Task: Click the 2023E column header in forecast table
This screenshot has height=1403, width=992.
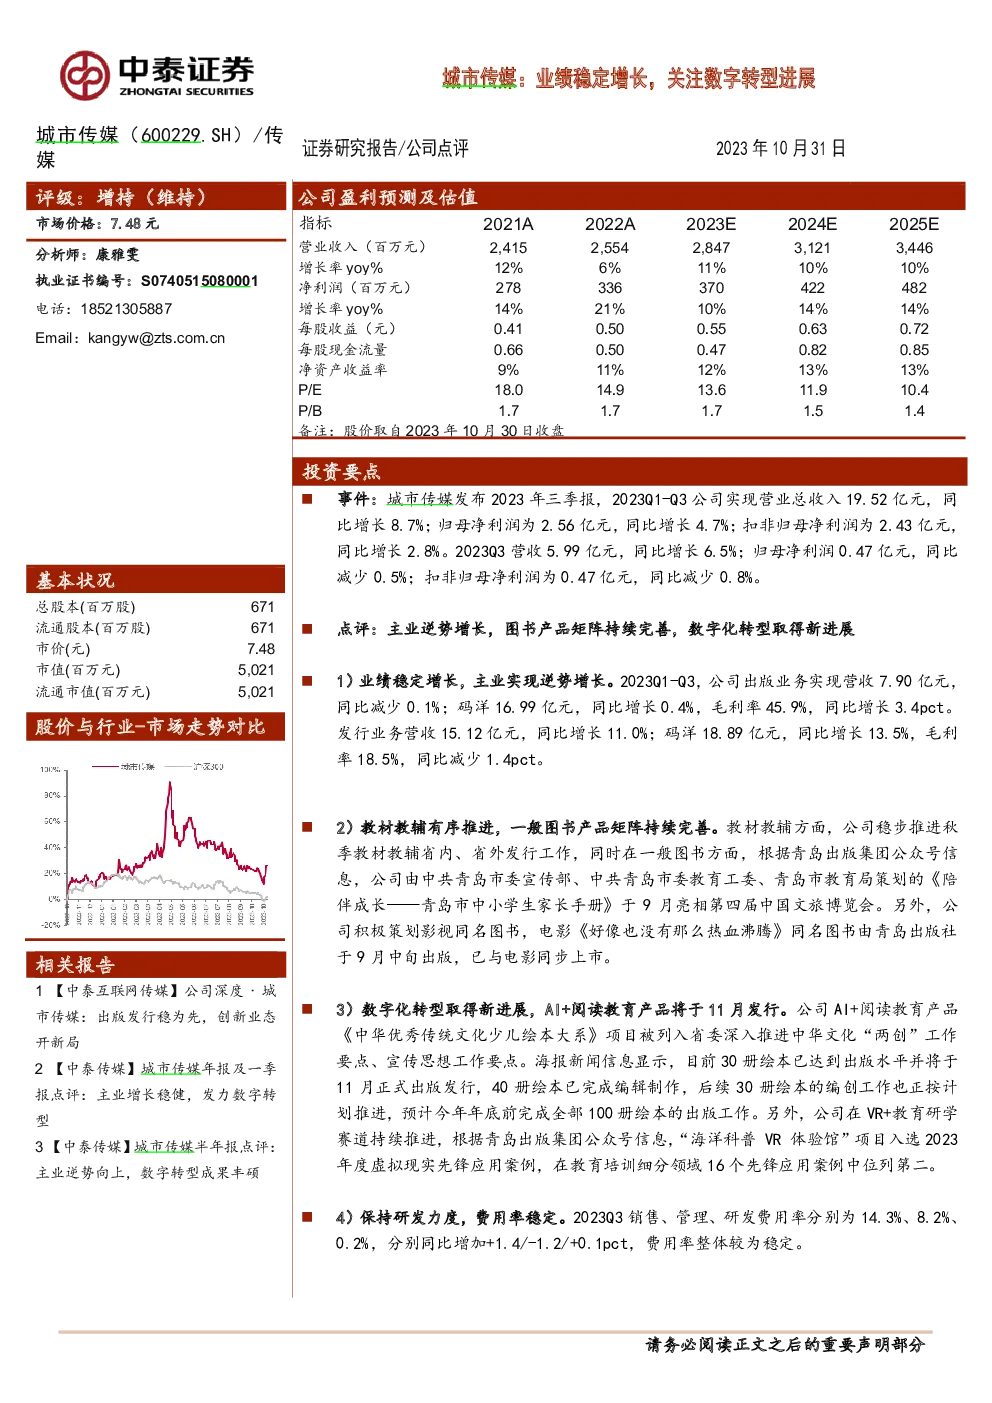Action: pyautogui.click(x=711, y=224)
